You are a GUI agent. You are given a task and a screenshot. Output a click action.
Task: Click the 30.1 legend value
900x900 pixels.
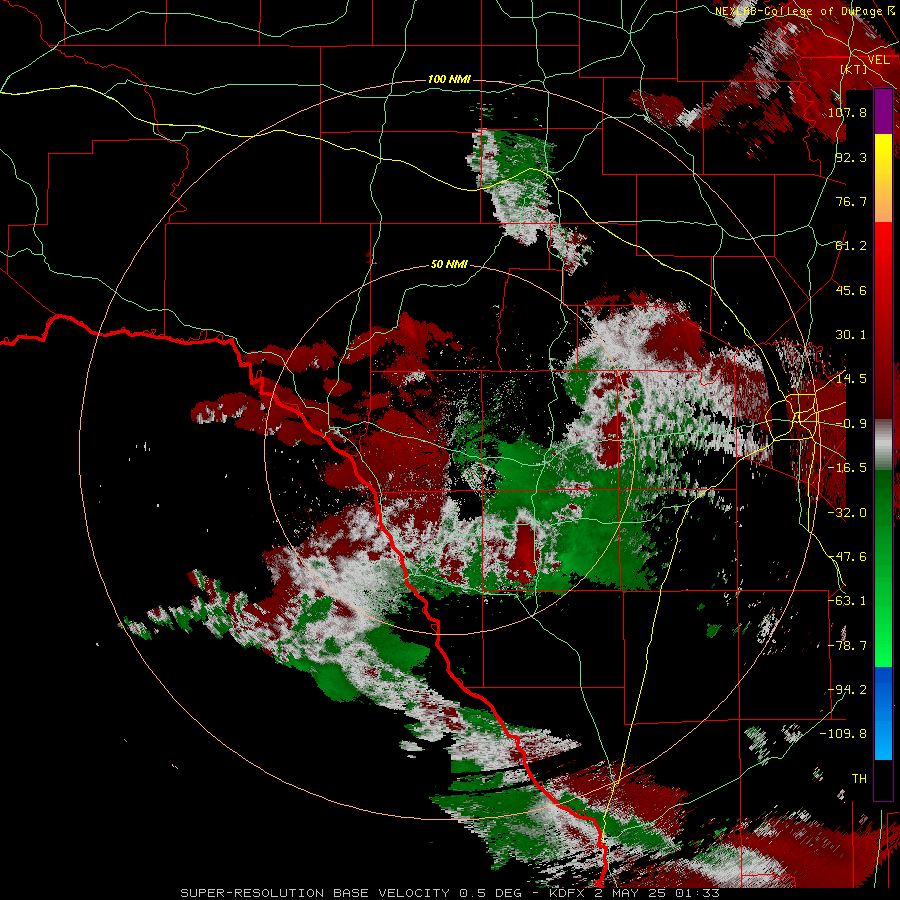851,335
